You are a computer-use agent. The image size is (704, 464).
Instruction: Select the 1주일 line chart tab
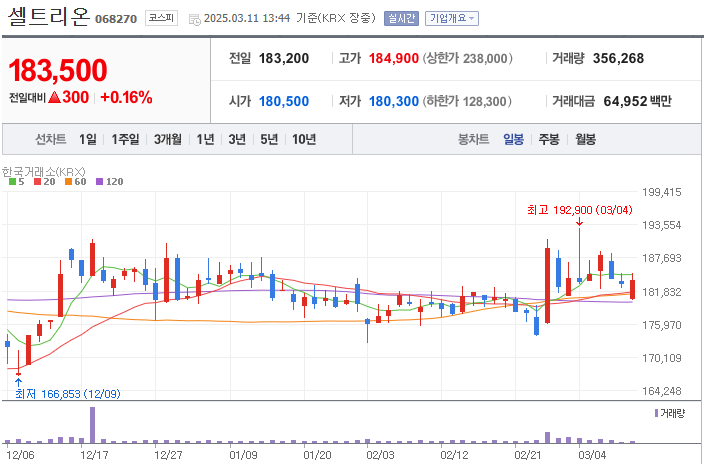pyautogui.click(x=125, y=139)
